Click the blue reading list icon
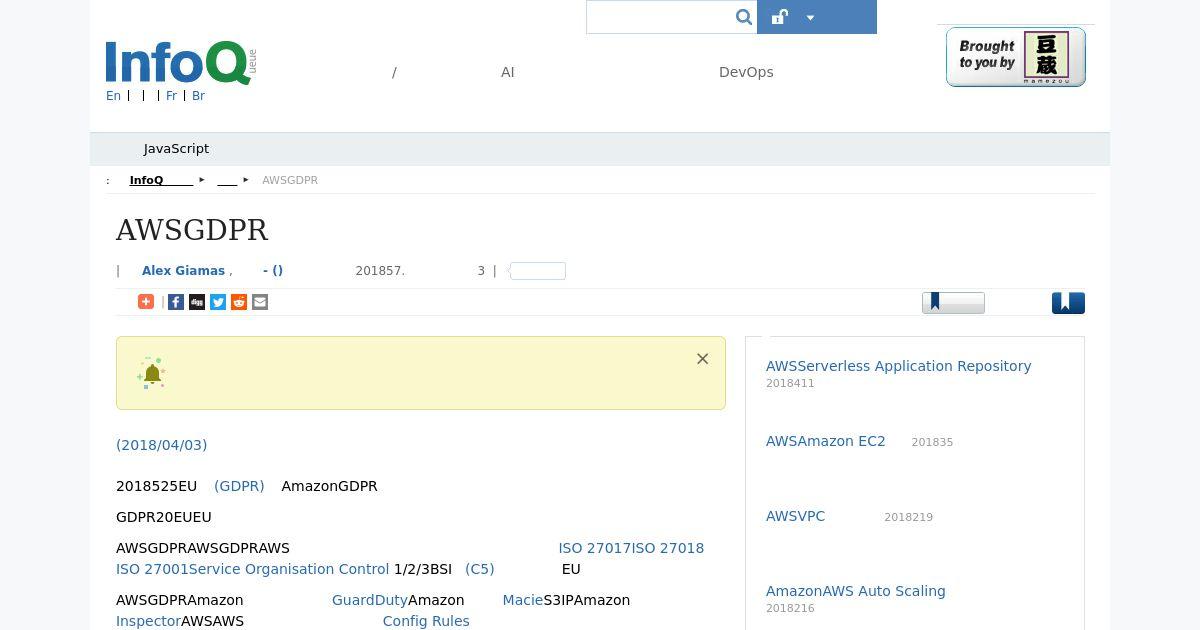 pos(1068,302)
